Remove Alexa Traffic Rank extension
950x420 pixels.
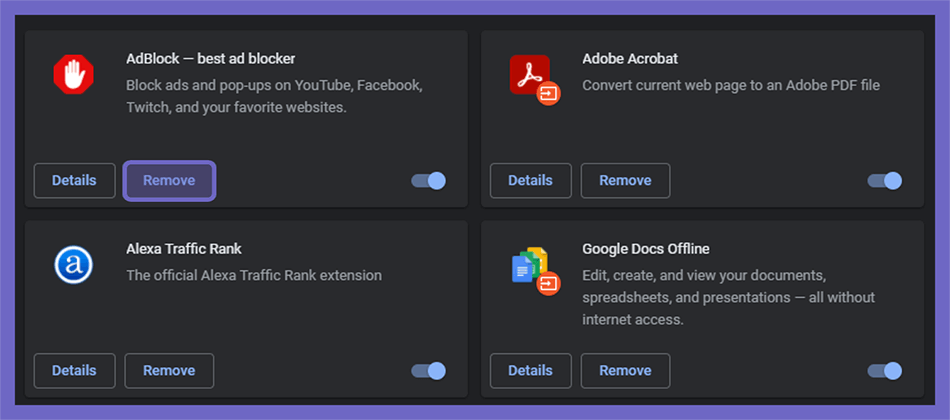(x=169, y=370)
